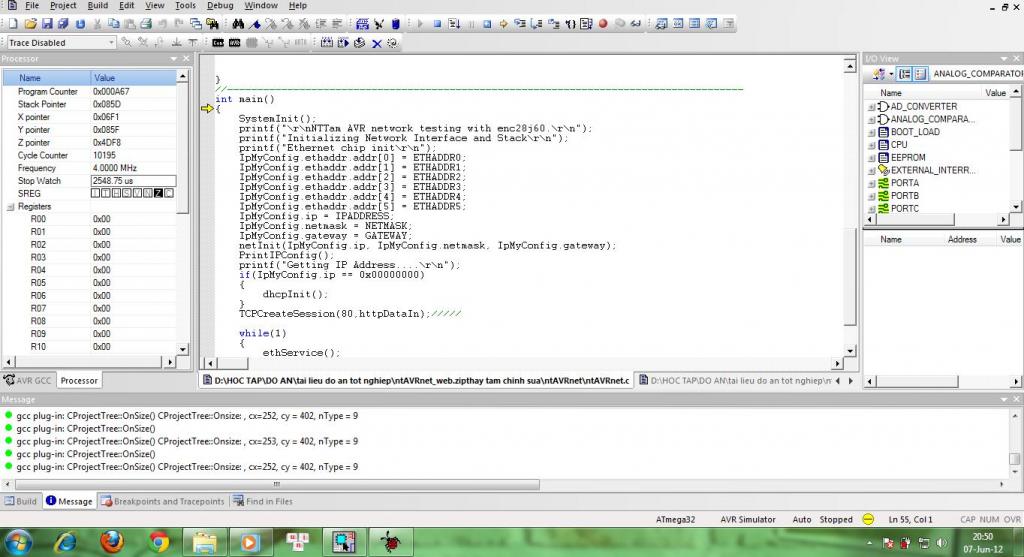Collapse the Registers tree node
The width and height of the screenshot is (1024, 557).
(10, 206)
